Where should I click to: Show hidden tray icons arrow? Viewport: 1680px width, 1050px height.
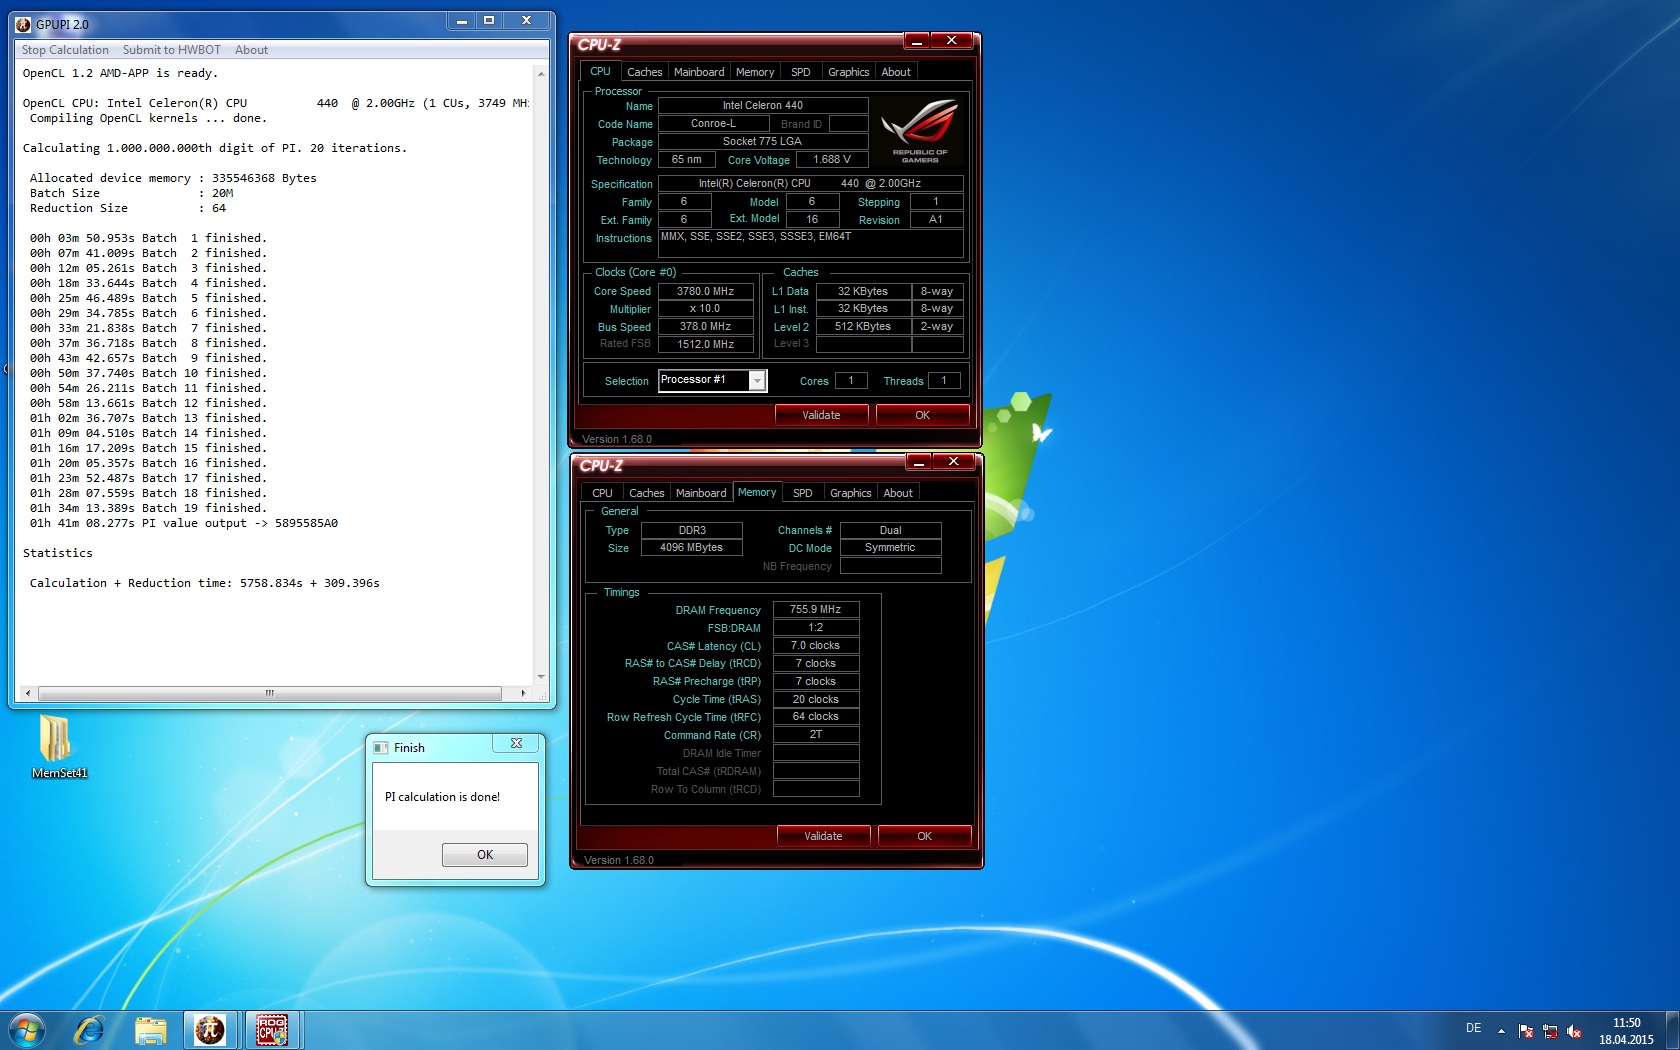click(x=1501, y=1030)
